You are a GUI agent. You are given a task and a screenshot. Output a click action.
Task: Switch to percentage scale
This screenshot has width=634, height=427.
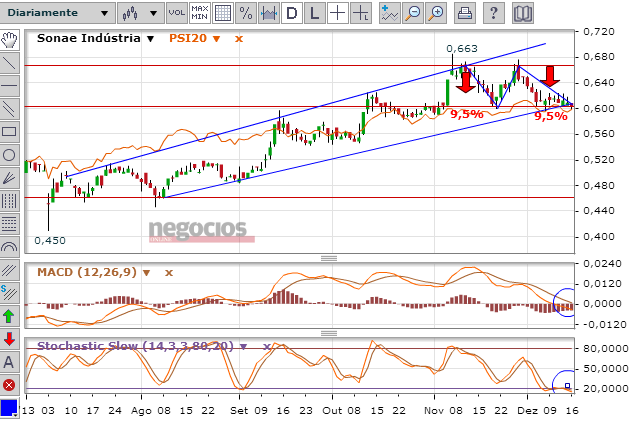pos(246,13)
